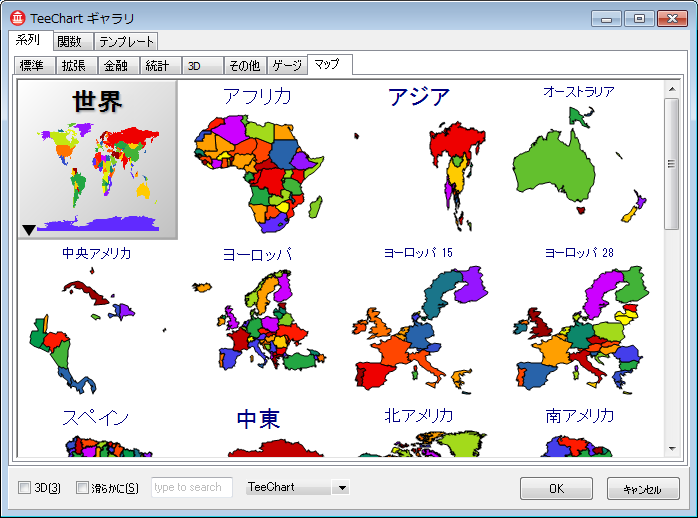Image resolution: width=698 pixels, height=518 pixels.
Task: Focus the type to search field
Action: point(191,487)
